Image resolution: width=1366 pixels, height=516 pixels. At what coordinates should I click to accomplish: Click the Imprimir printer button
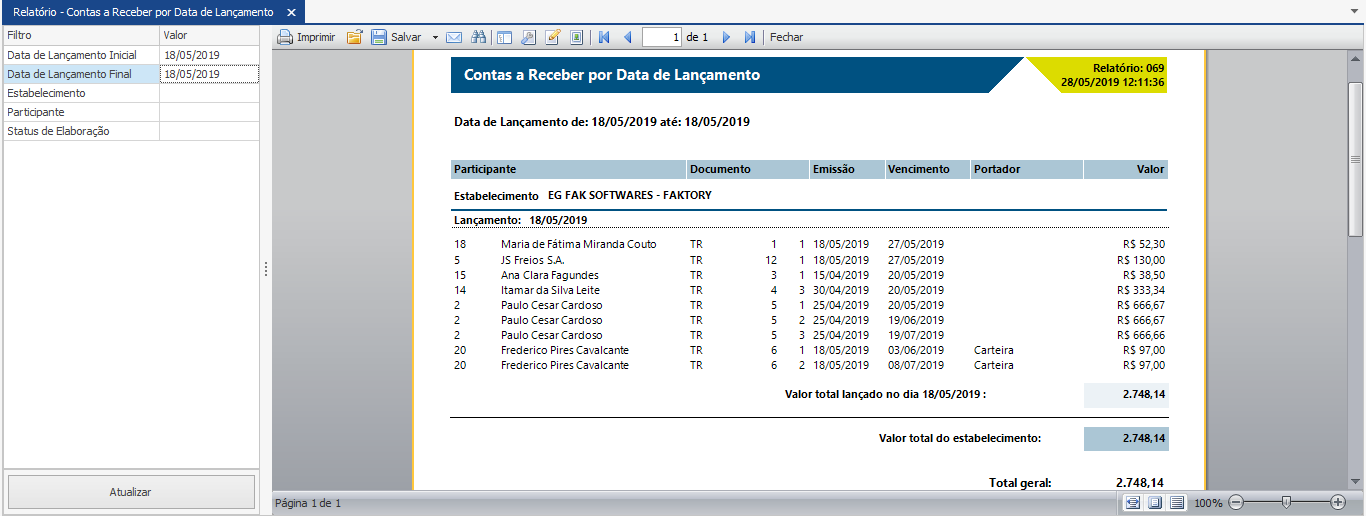(x=306, y=37)
